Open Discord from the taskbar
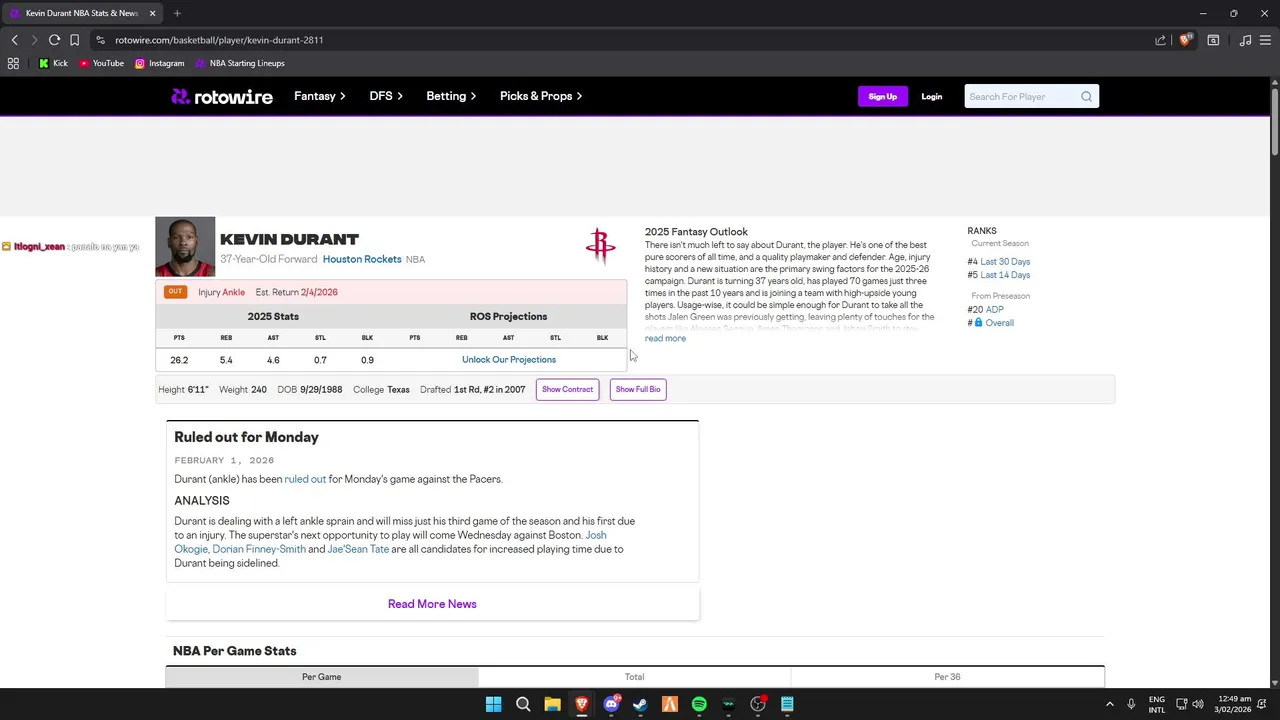 tap(611, 704)
